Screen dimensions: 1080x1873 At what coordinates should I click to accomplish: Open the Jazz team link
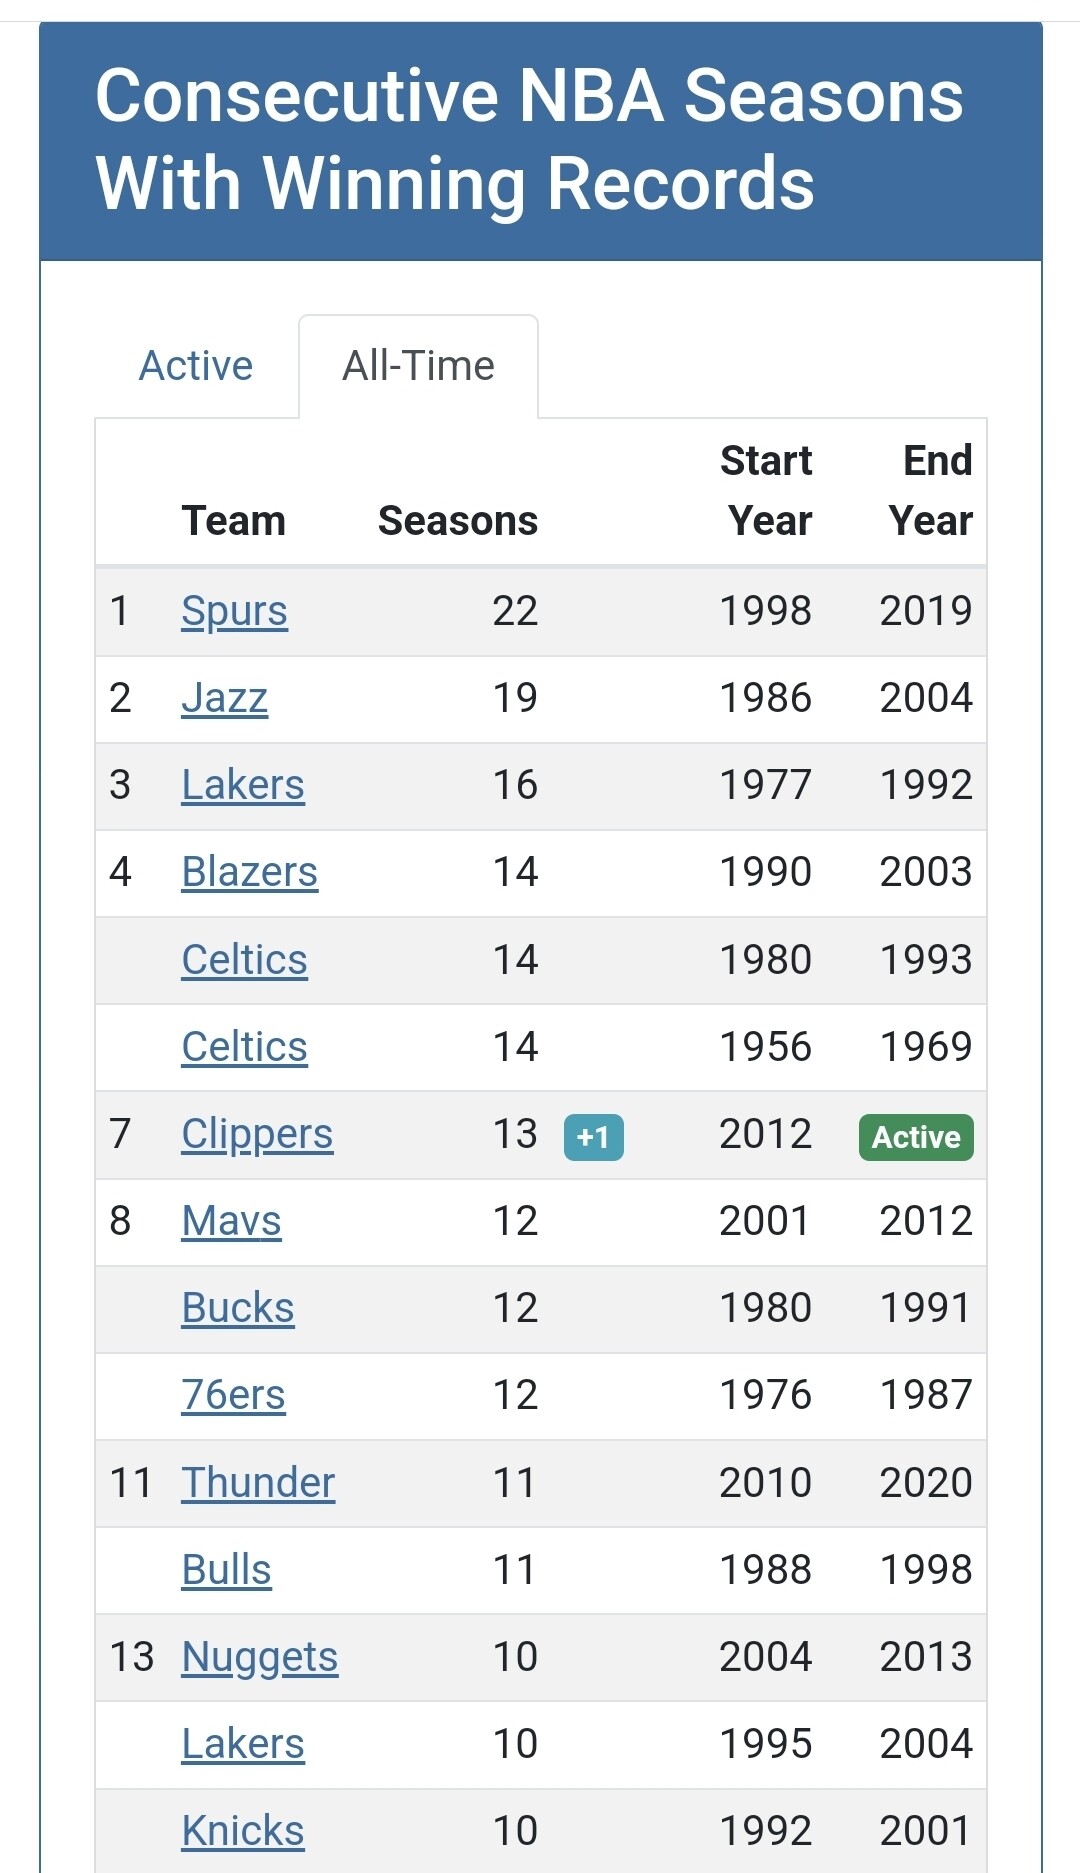224,698
